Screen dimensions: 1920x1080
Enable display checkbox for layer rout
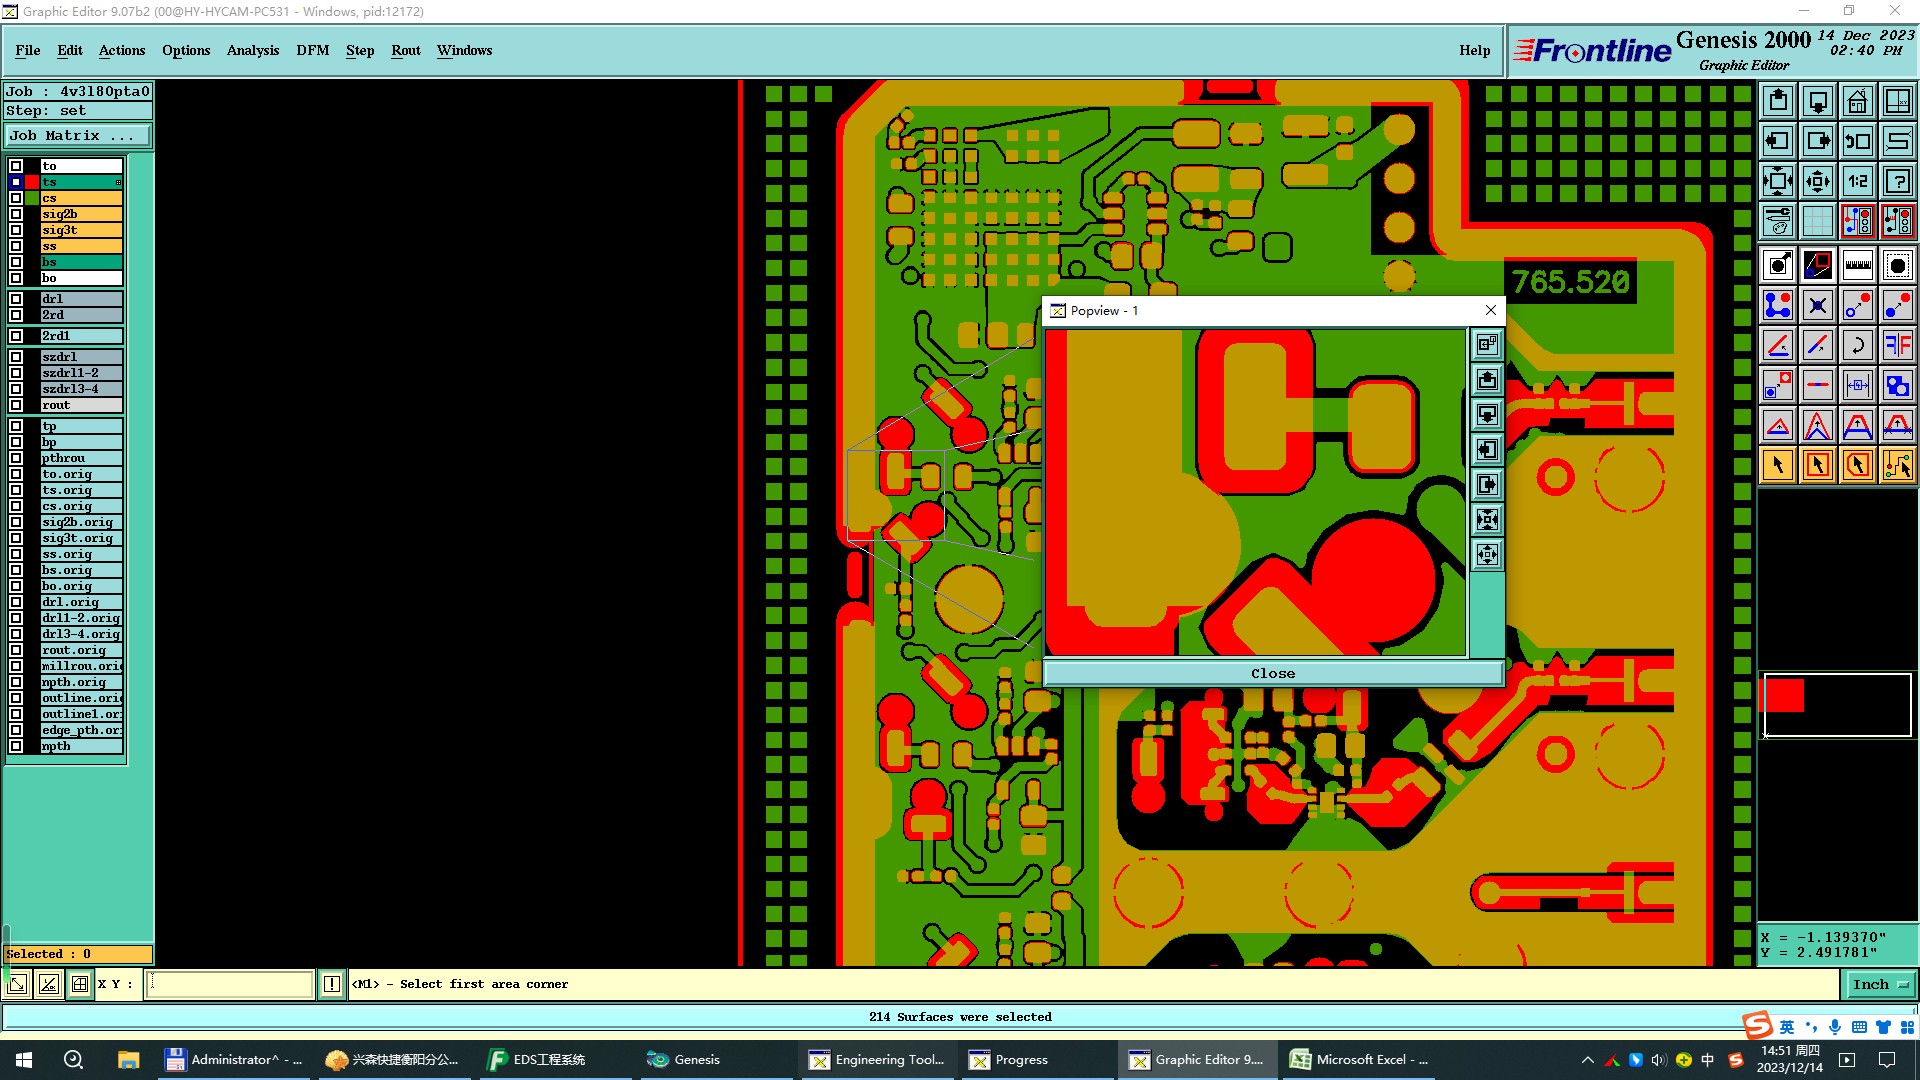(16, 405)
